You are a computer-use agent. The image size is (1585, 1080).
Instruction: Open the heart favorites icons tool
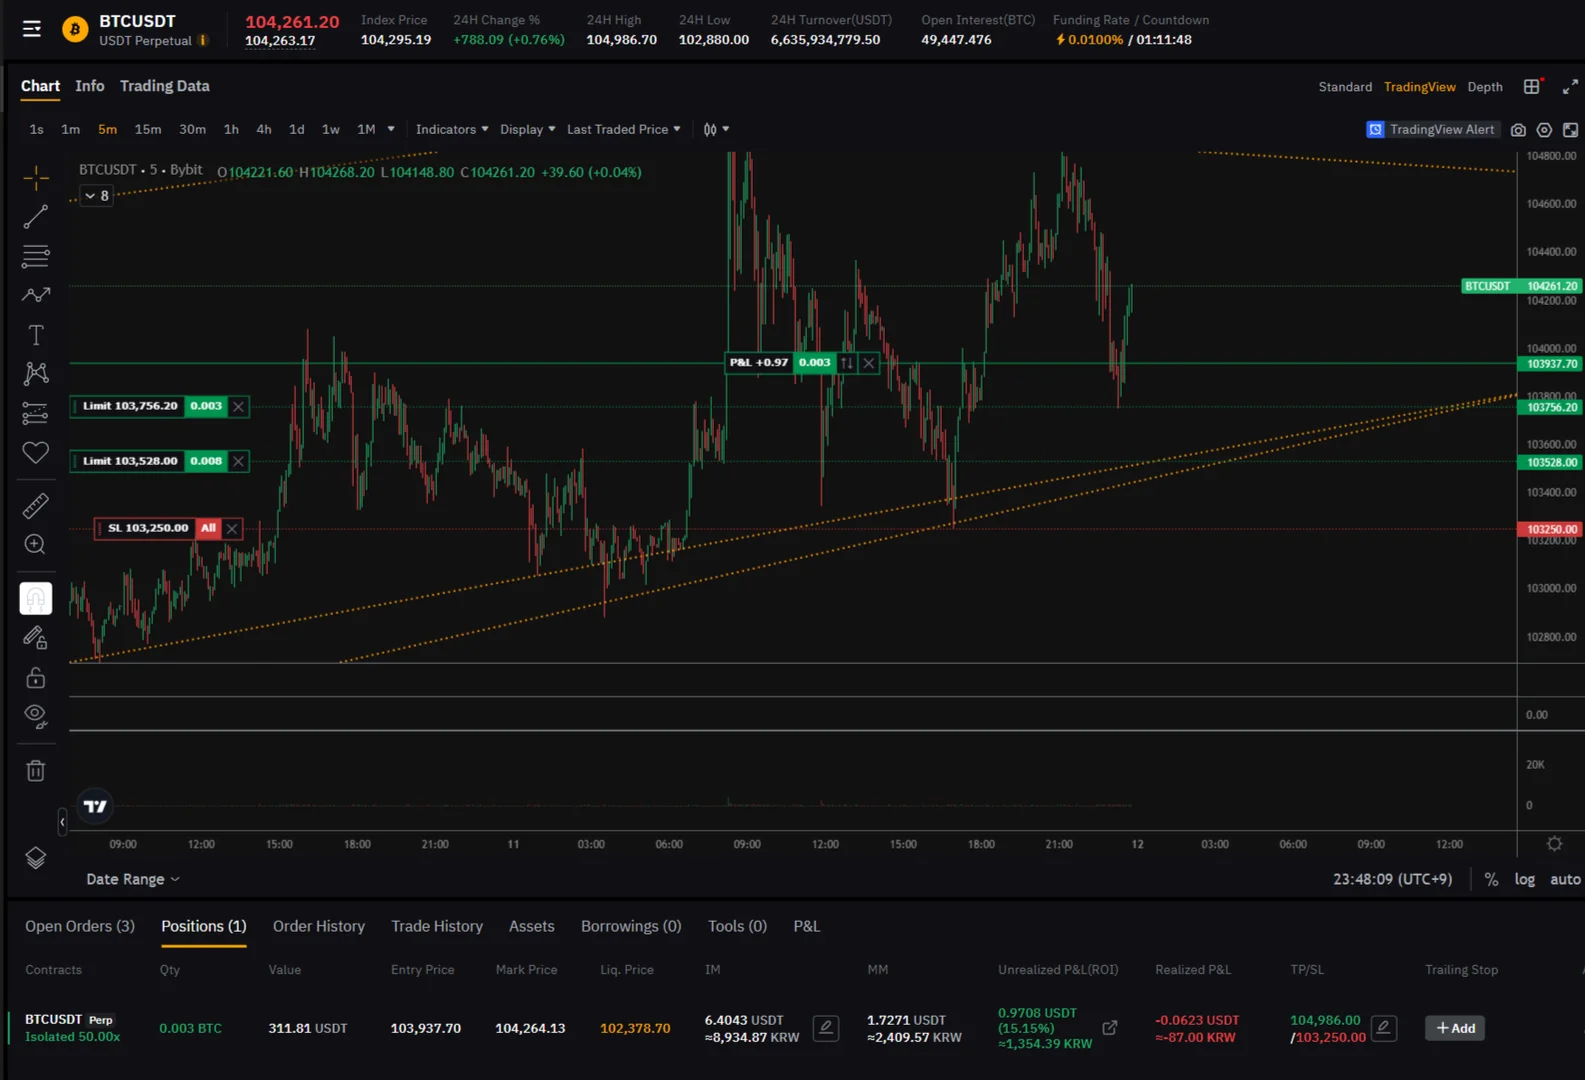coord(36,453)
